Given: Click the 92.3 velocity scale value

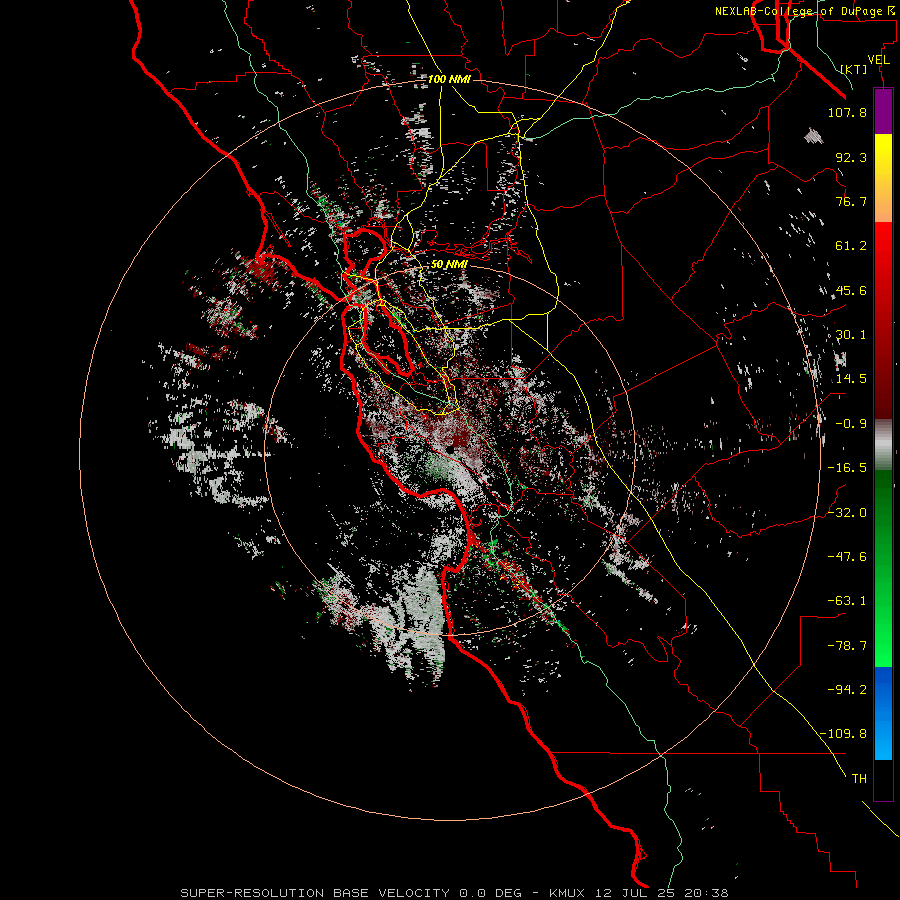Looking at the screenshot, I should [x=851, y=157].
